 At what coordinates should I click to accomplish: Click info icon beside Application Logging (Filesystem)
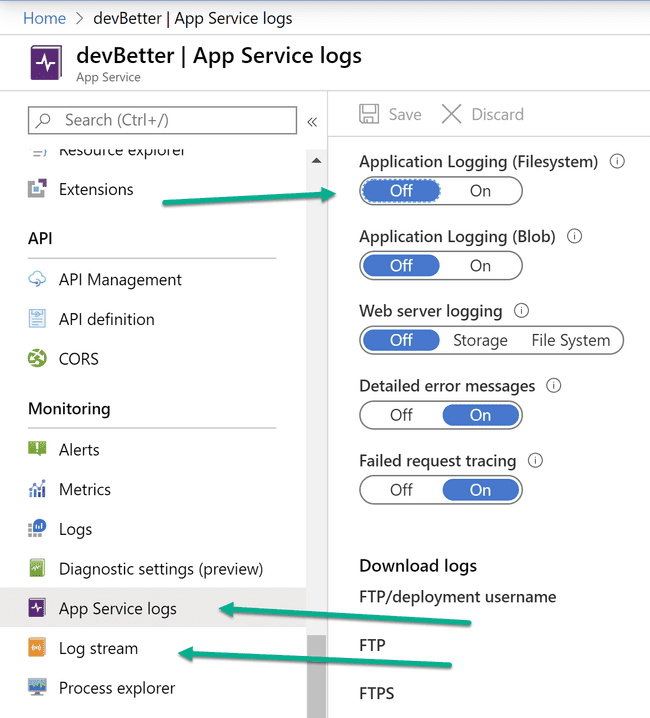[617, 161]
